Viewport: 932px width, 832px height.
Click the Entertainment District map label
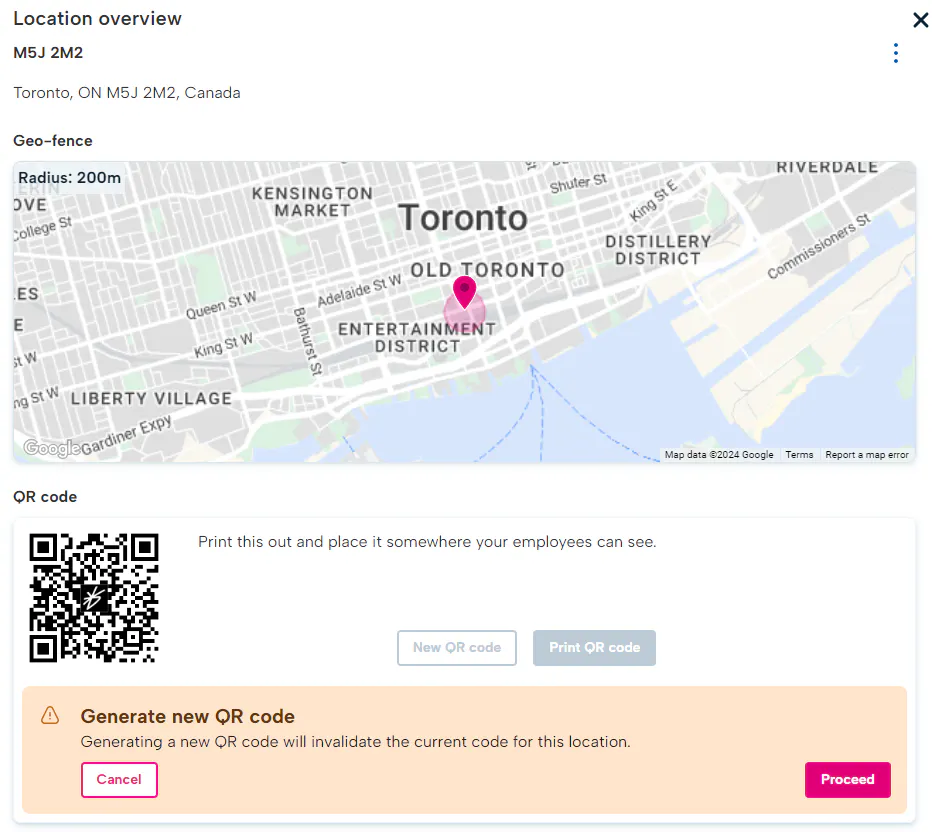point(417,338)
